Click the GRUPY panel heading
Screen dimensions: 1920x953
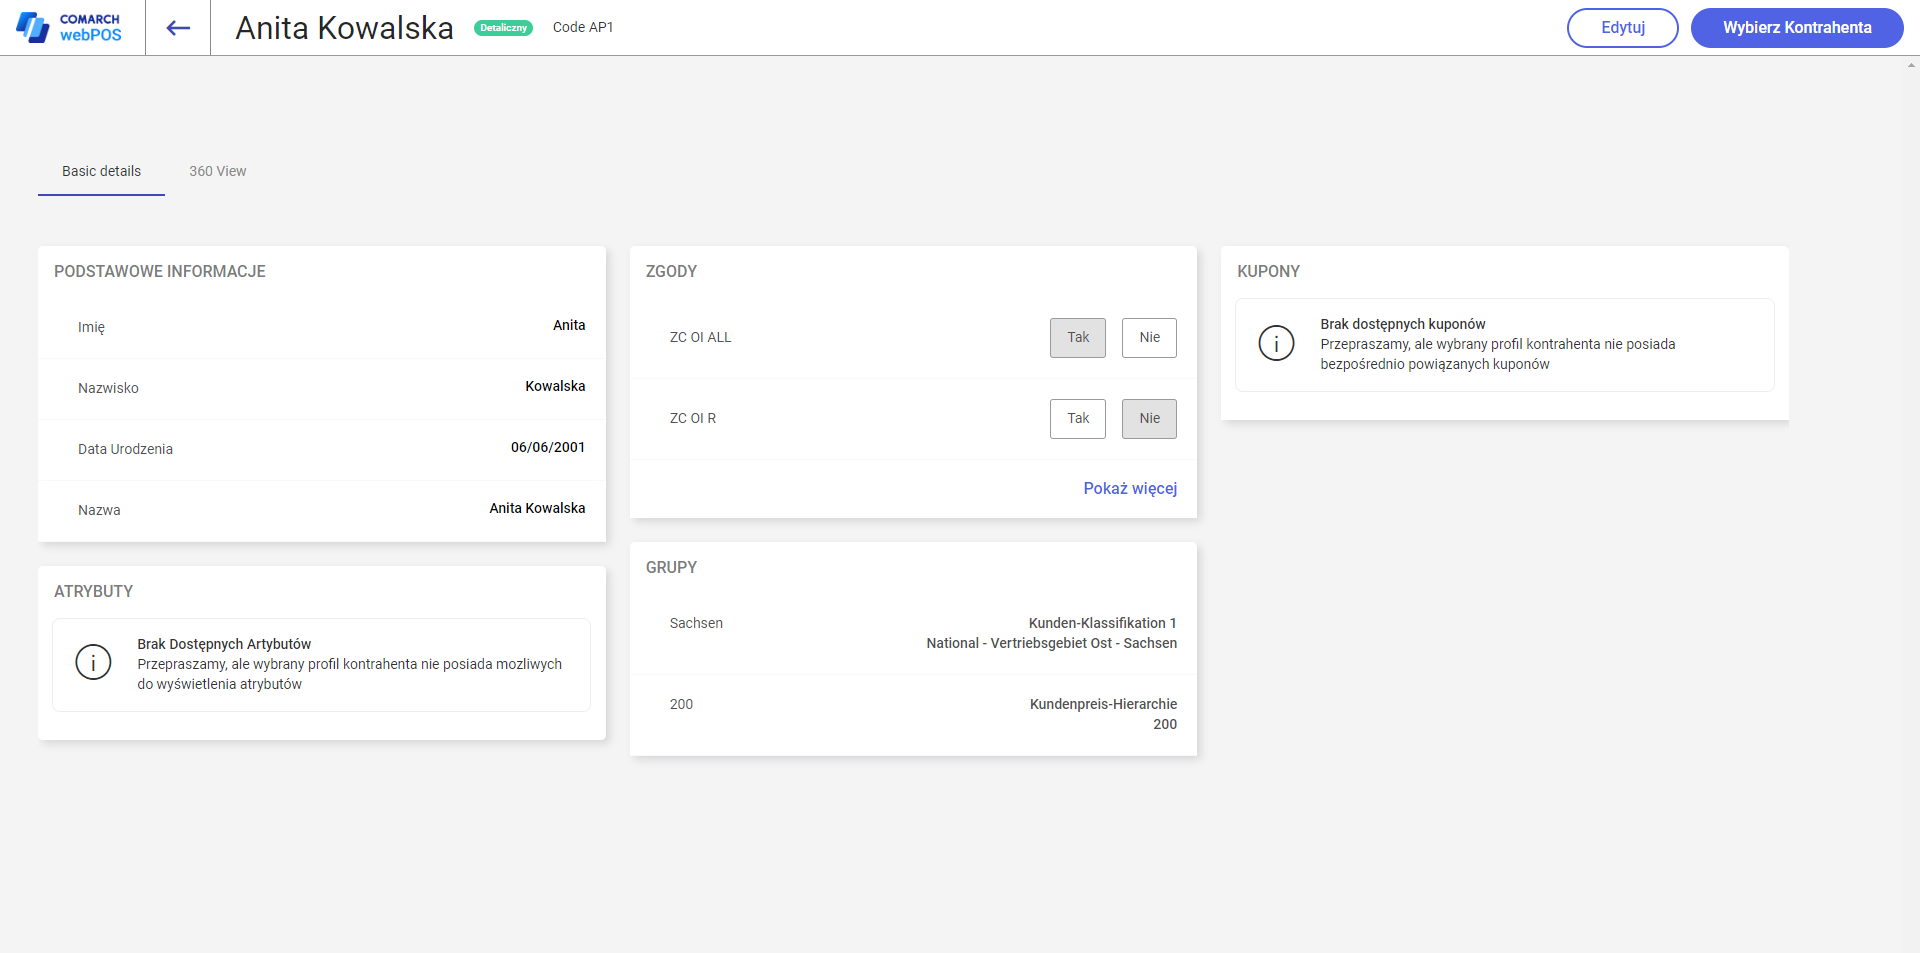click(x=671, y=568)
